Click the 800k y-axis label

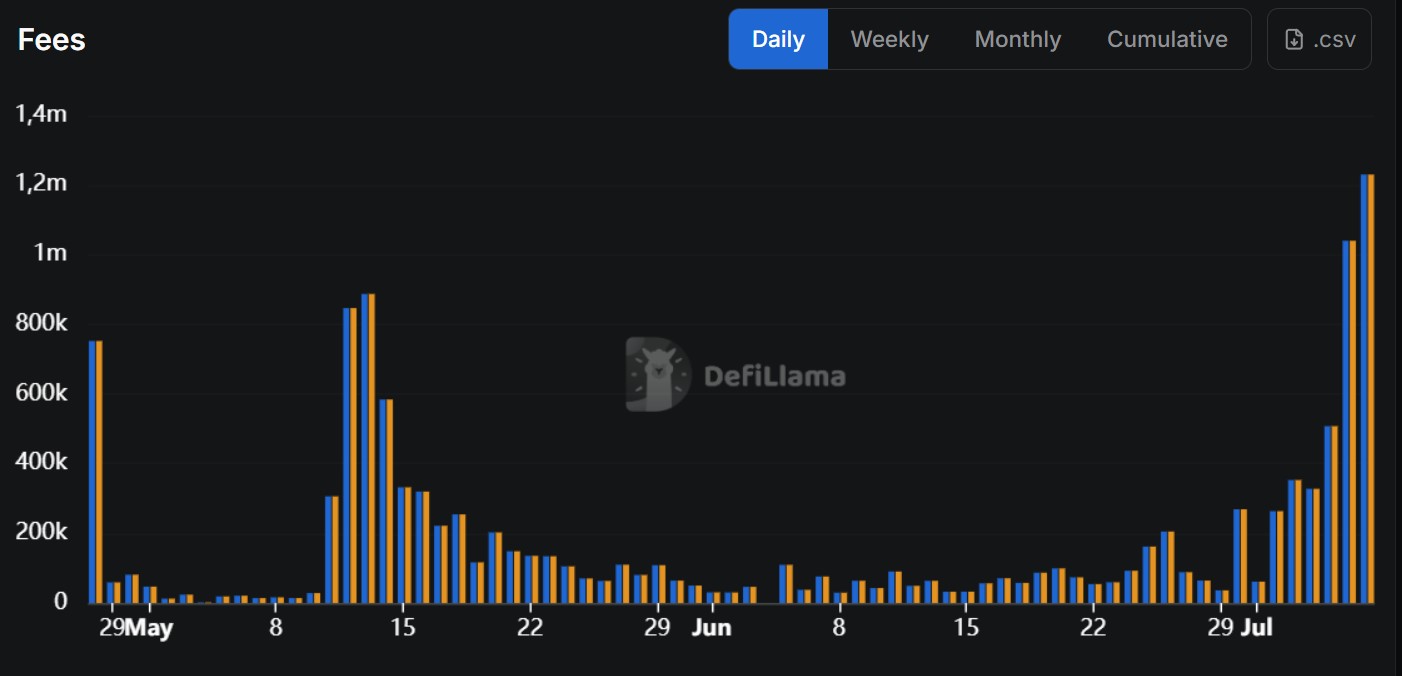(x=41, y=323)
